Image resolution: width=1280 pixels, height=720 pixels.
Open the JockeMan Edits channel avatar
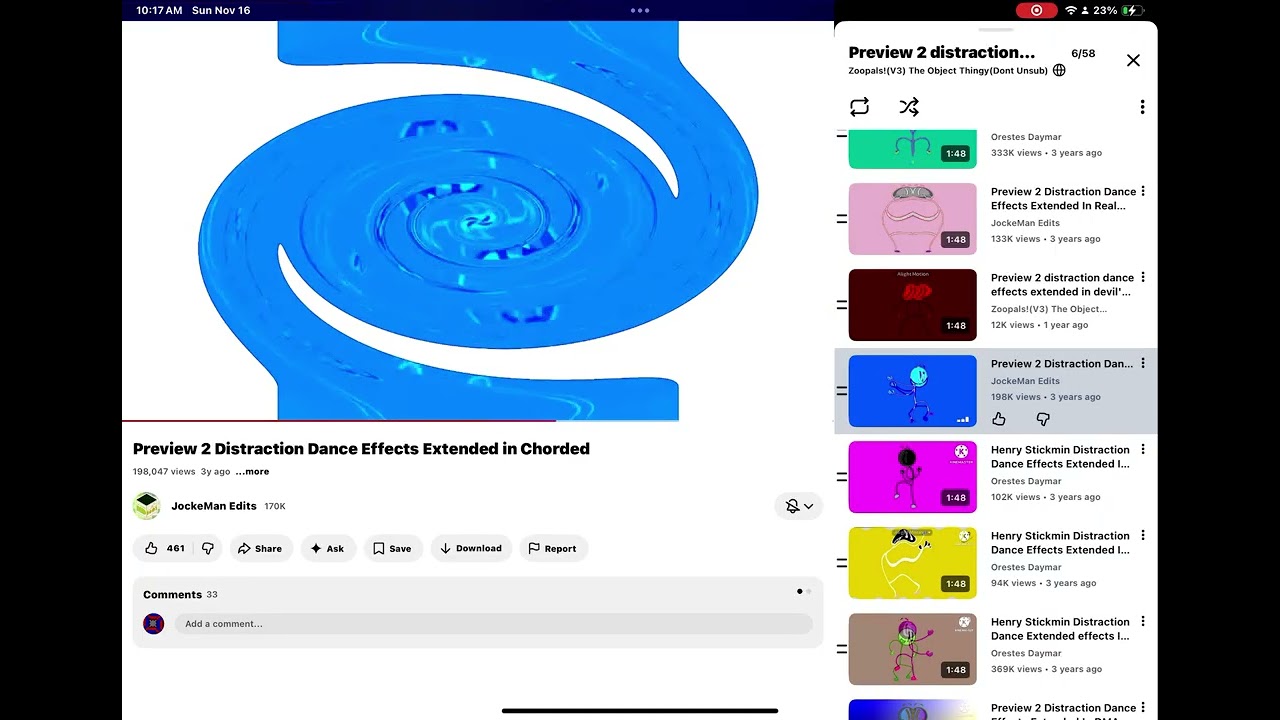tap(147, 506)
